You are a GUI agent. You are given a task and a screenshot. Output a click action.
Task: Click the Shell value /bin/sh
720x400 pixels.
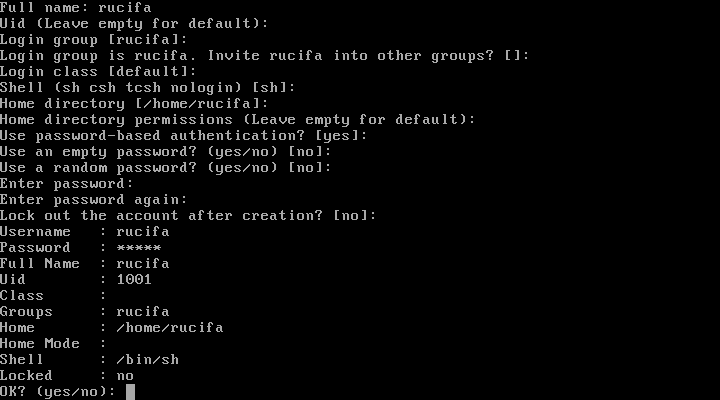pos(147,360)
